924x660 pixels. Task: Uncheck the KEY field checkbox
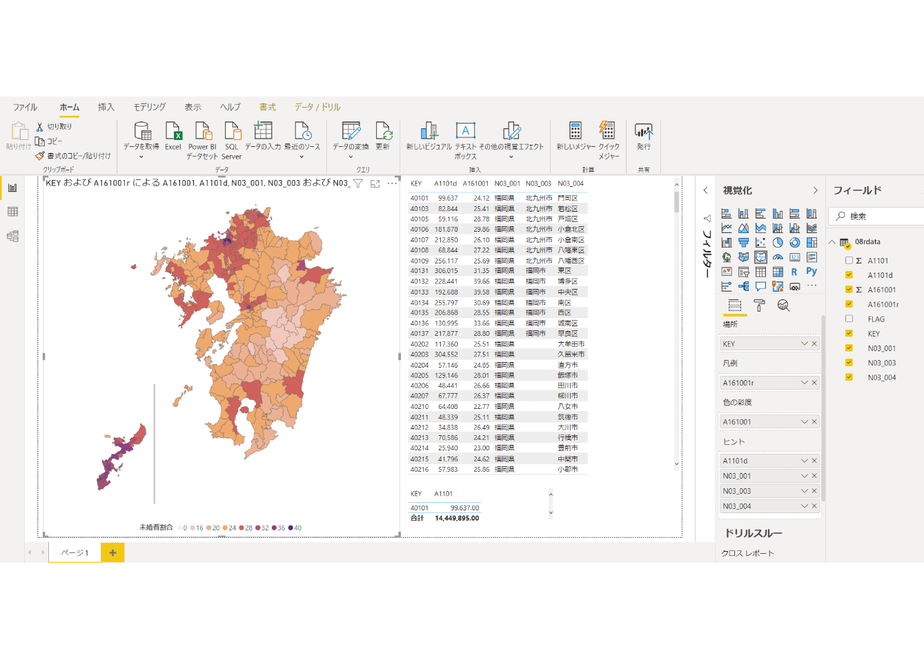coord(849,334)
